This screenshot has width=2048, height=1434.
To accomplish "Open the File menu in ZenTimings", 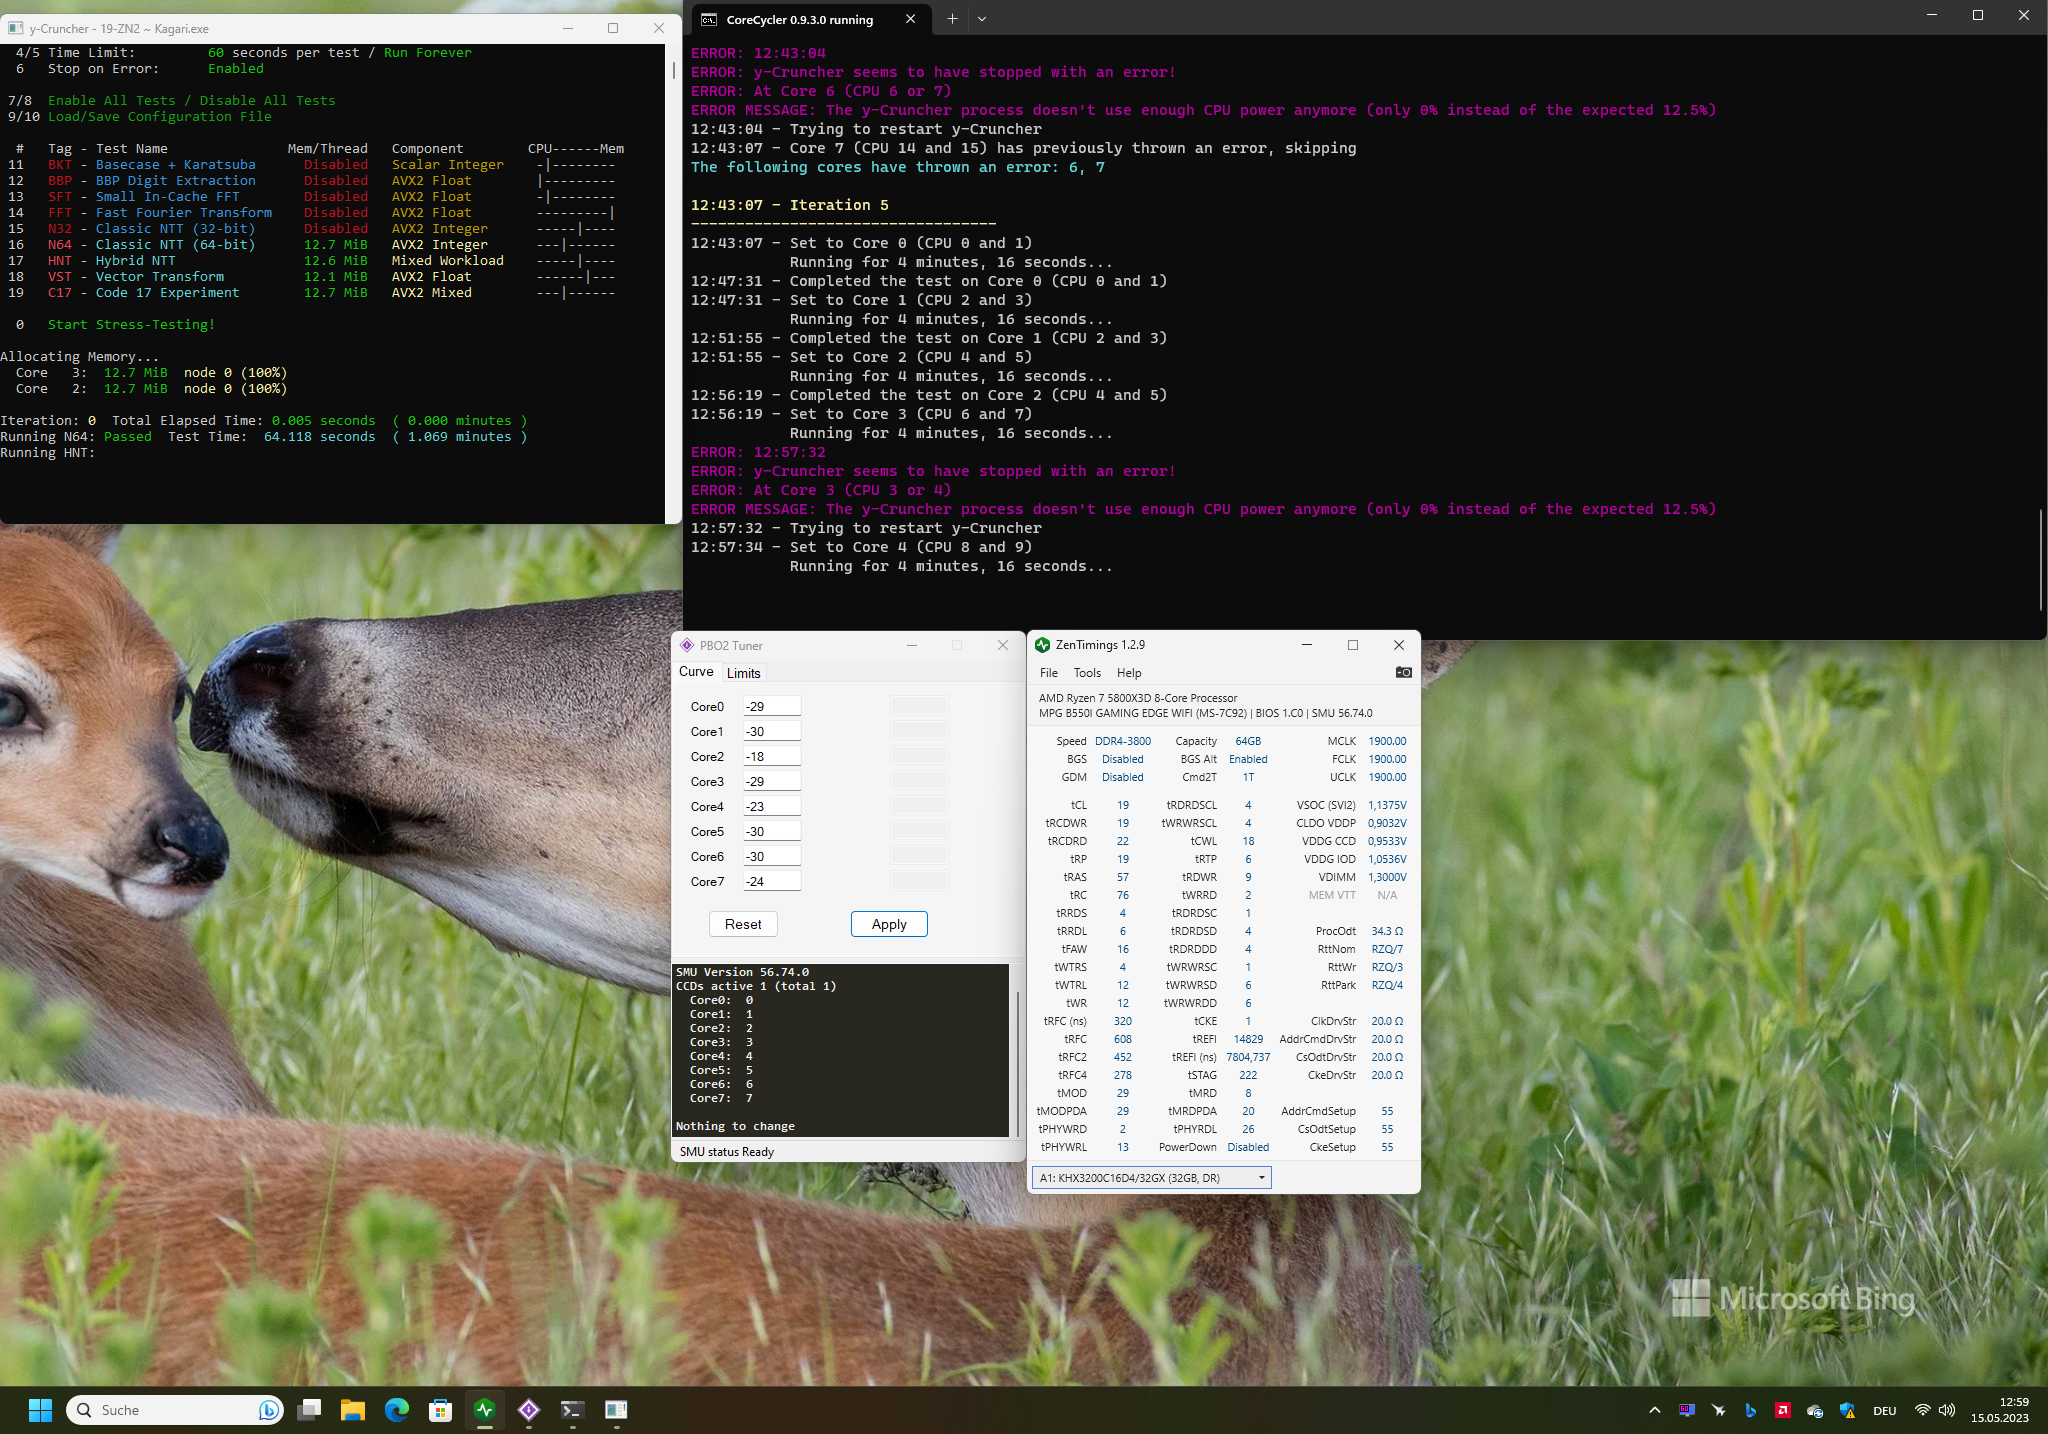I will (x=1048, y=673).
